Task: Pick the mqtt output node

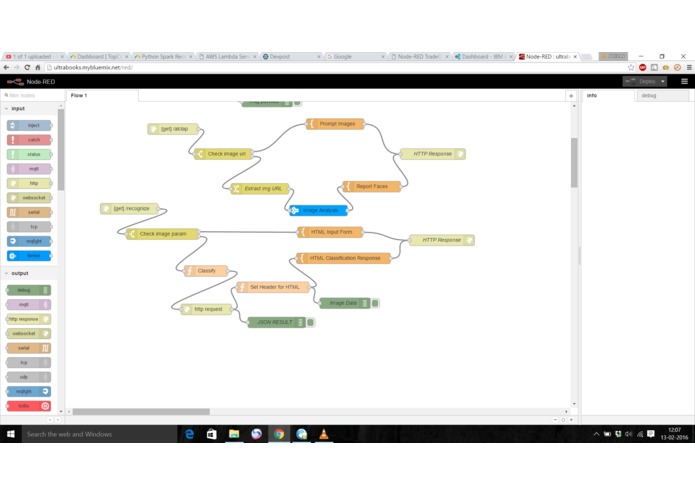Action: 29,304
